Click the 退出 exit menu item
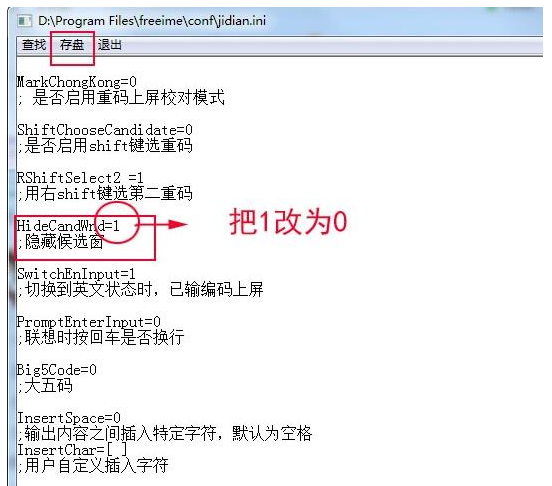552x486 pixels. tap(110, 45)
